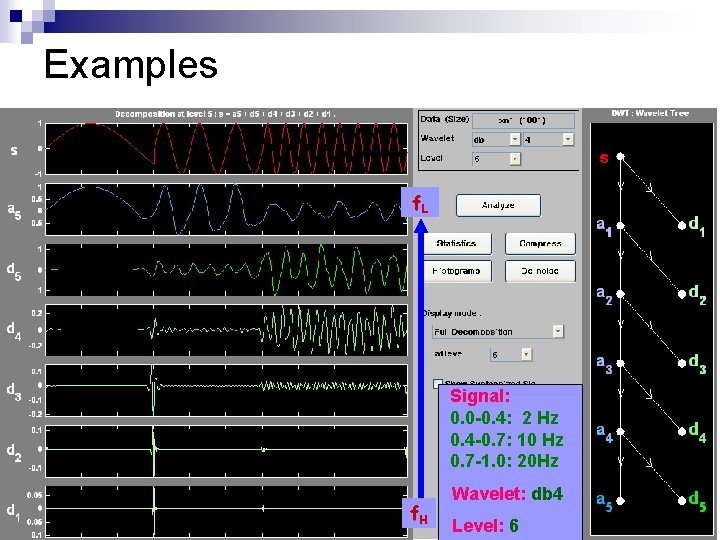720x540 pixels.
Task: Select node d1 in the wavelet tree
Action: (x=682, y=225)
